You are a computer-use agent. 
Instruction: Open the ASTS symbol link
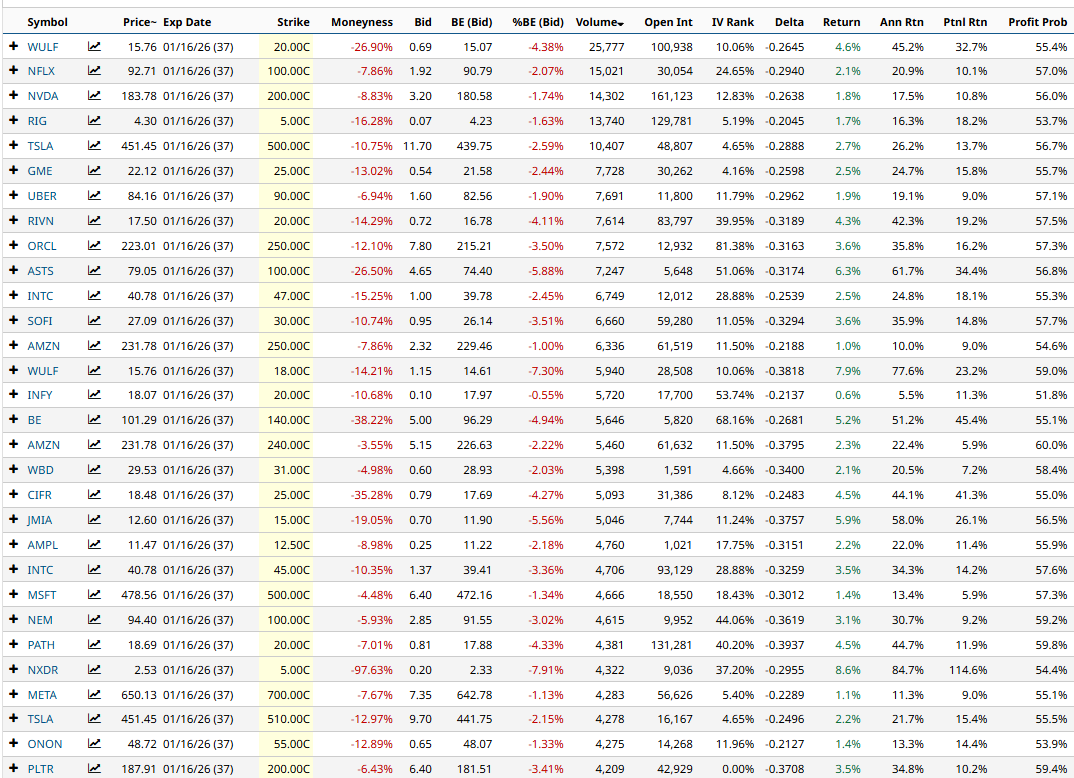pos(40,271)
